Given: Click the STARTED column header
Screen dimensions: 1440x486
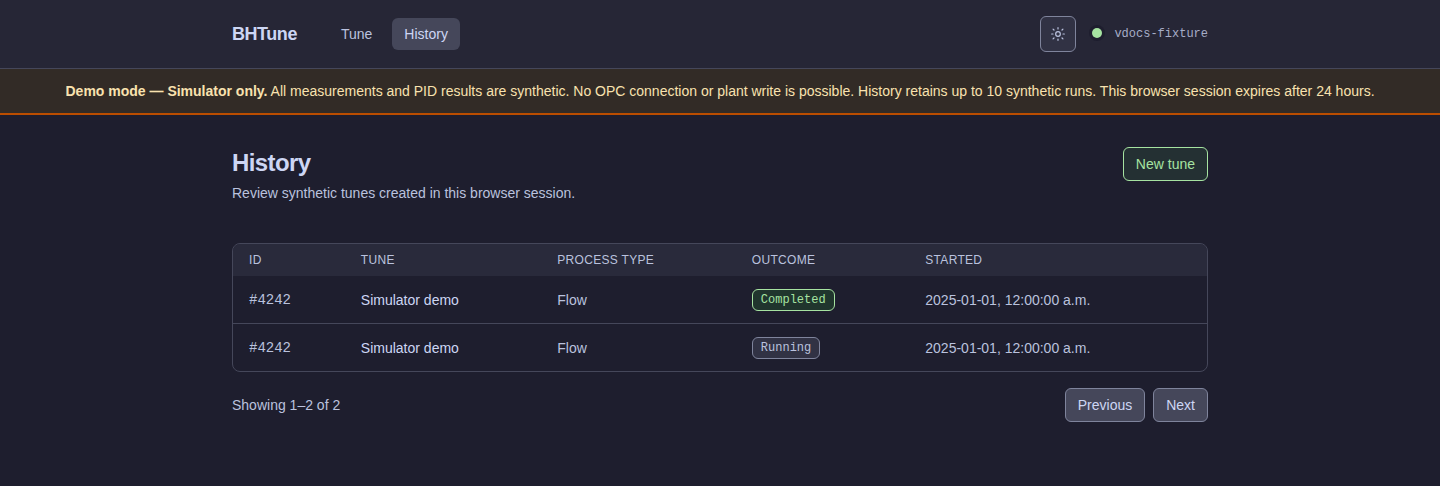Looking at the screenshot, I should point(953,260).
